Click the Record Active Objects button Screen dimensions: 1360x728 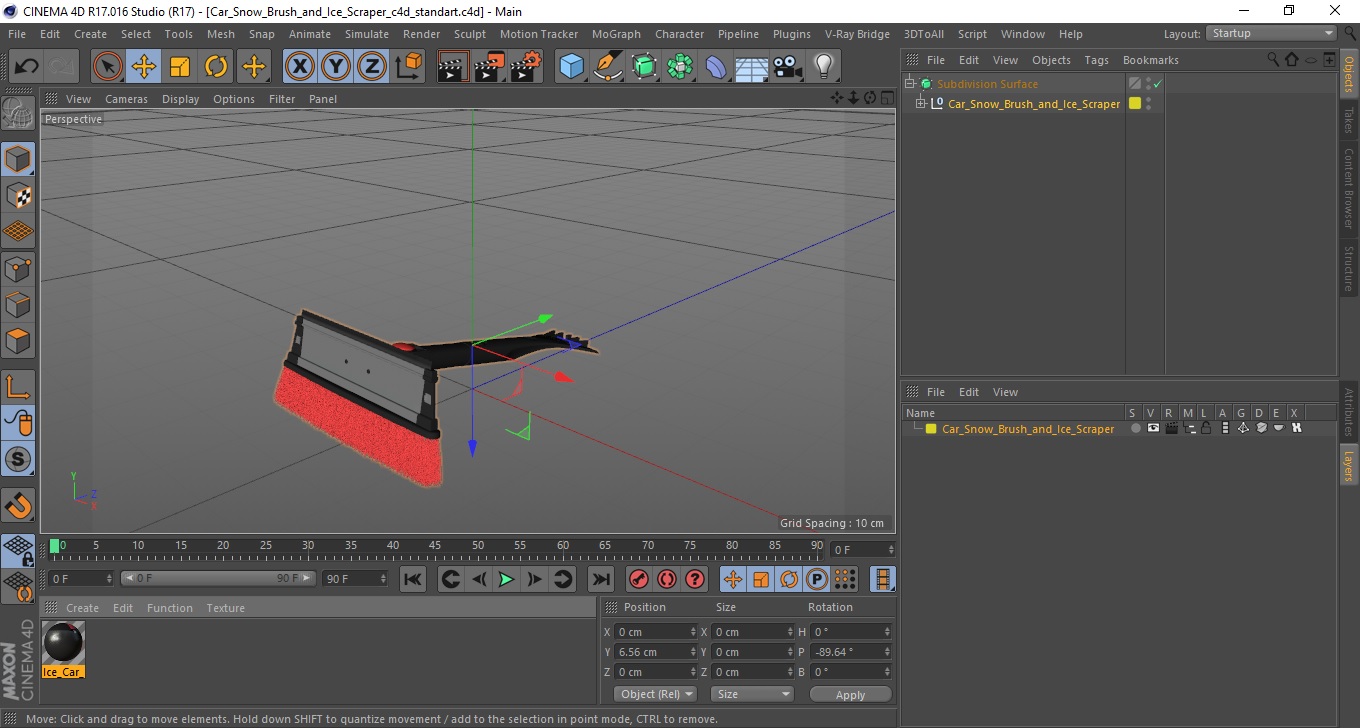click(x=638, y=579)
